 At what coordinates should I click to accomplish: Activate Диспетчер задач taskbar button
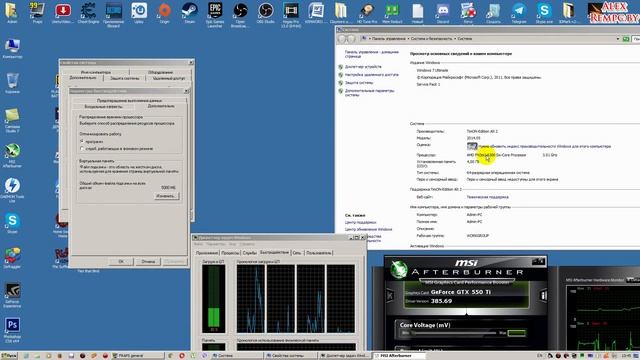click(345, 356)
